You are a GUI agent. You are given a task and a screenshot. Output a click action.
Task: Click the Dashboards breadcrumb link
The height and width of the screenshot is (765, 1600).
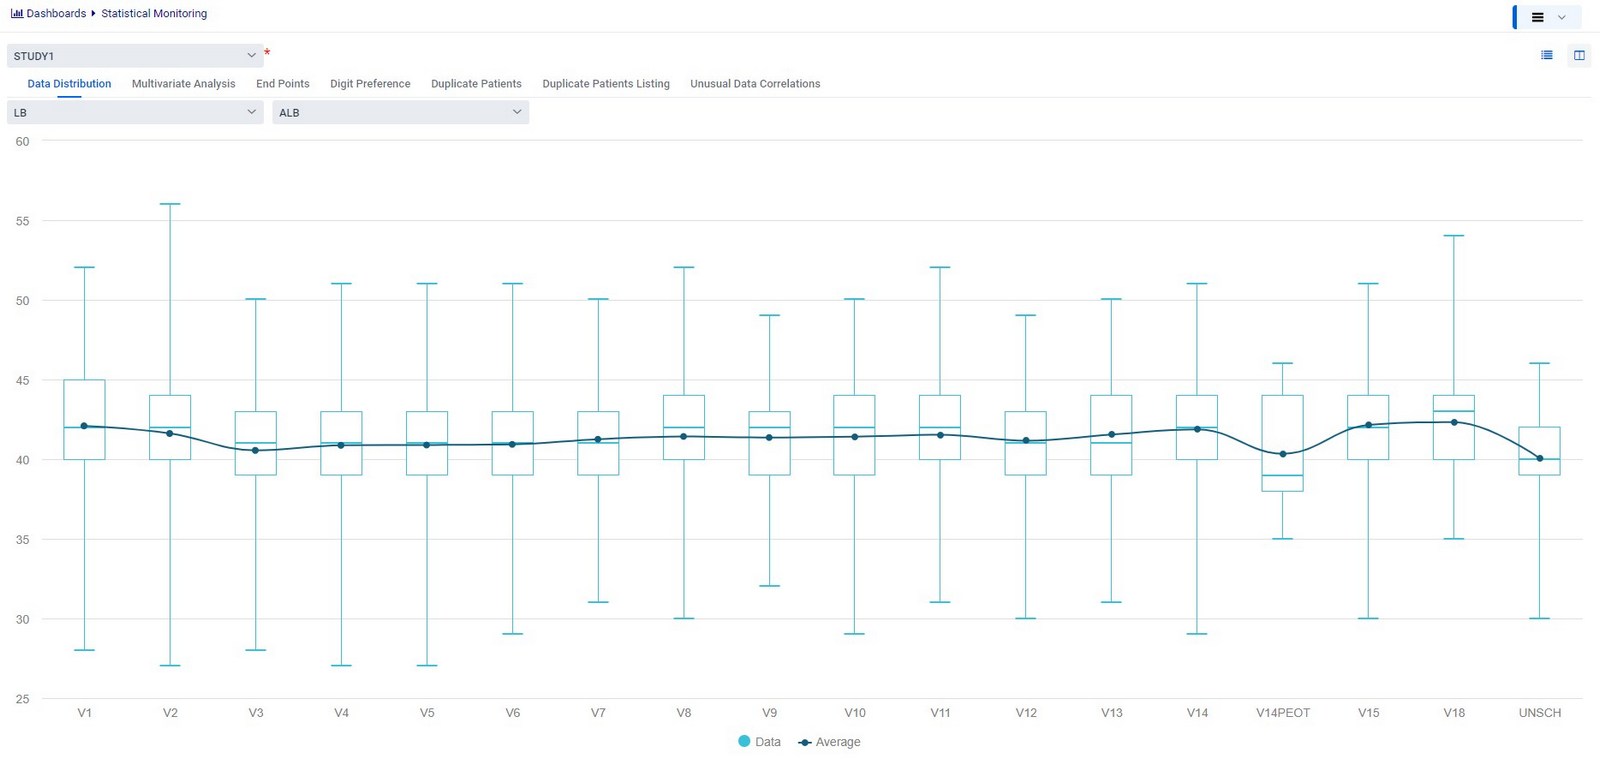[x=56, y=14]
